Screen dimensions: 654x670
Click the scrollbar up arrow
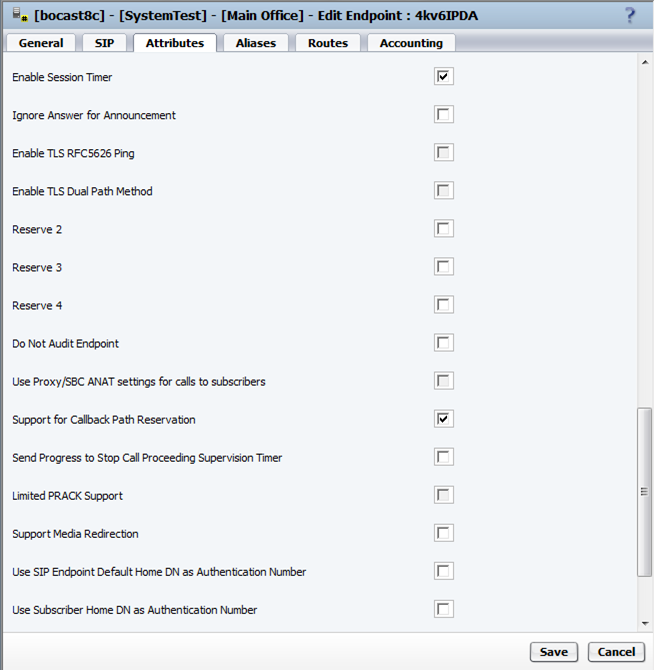645,63
